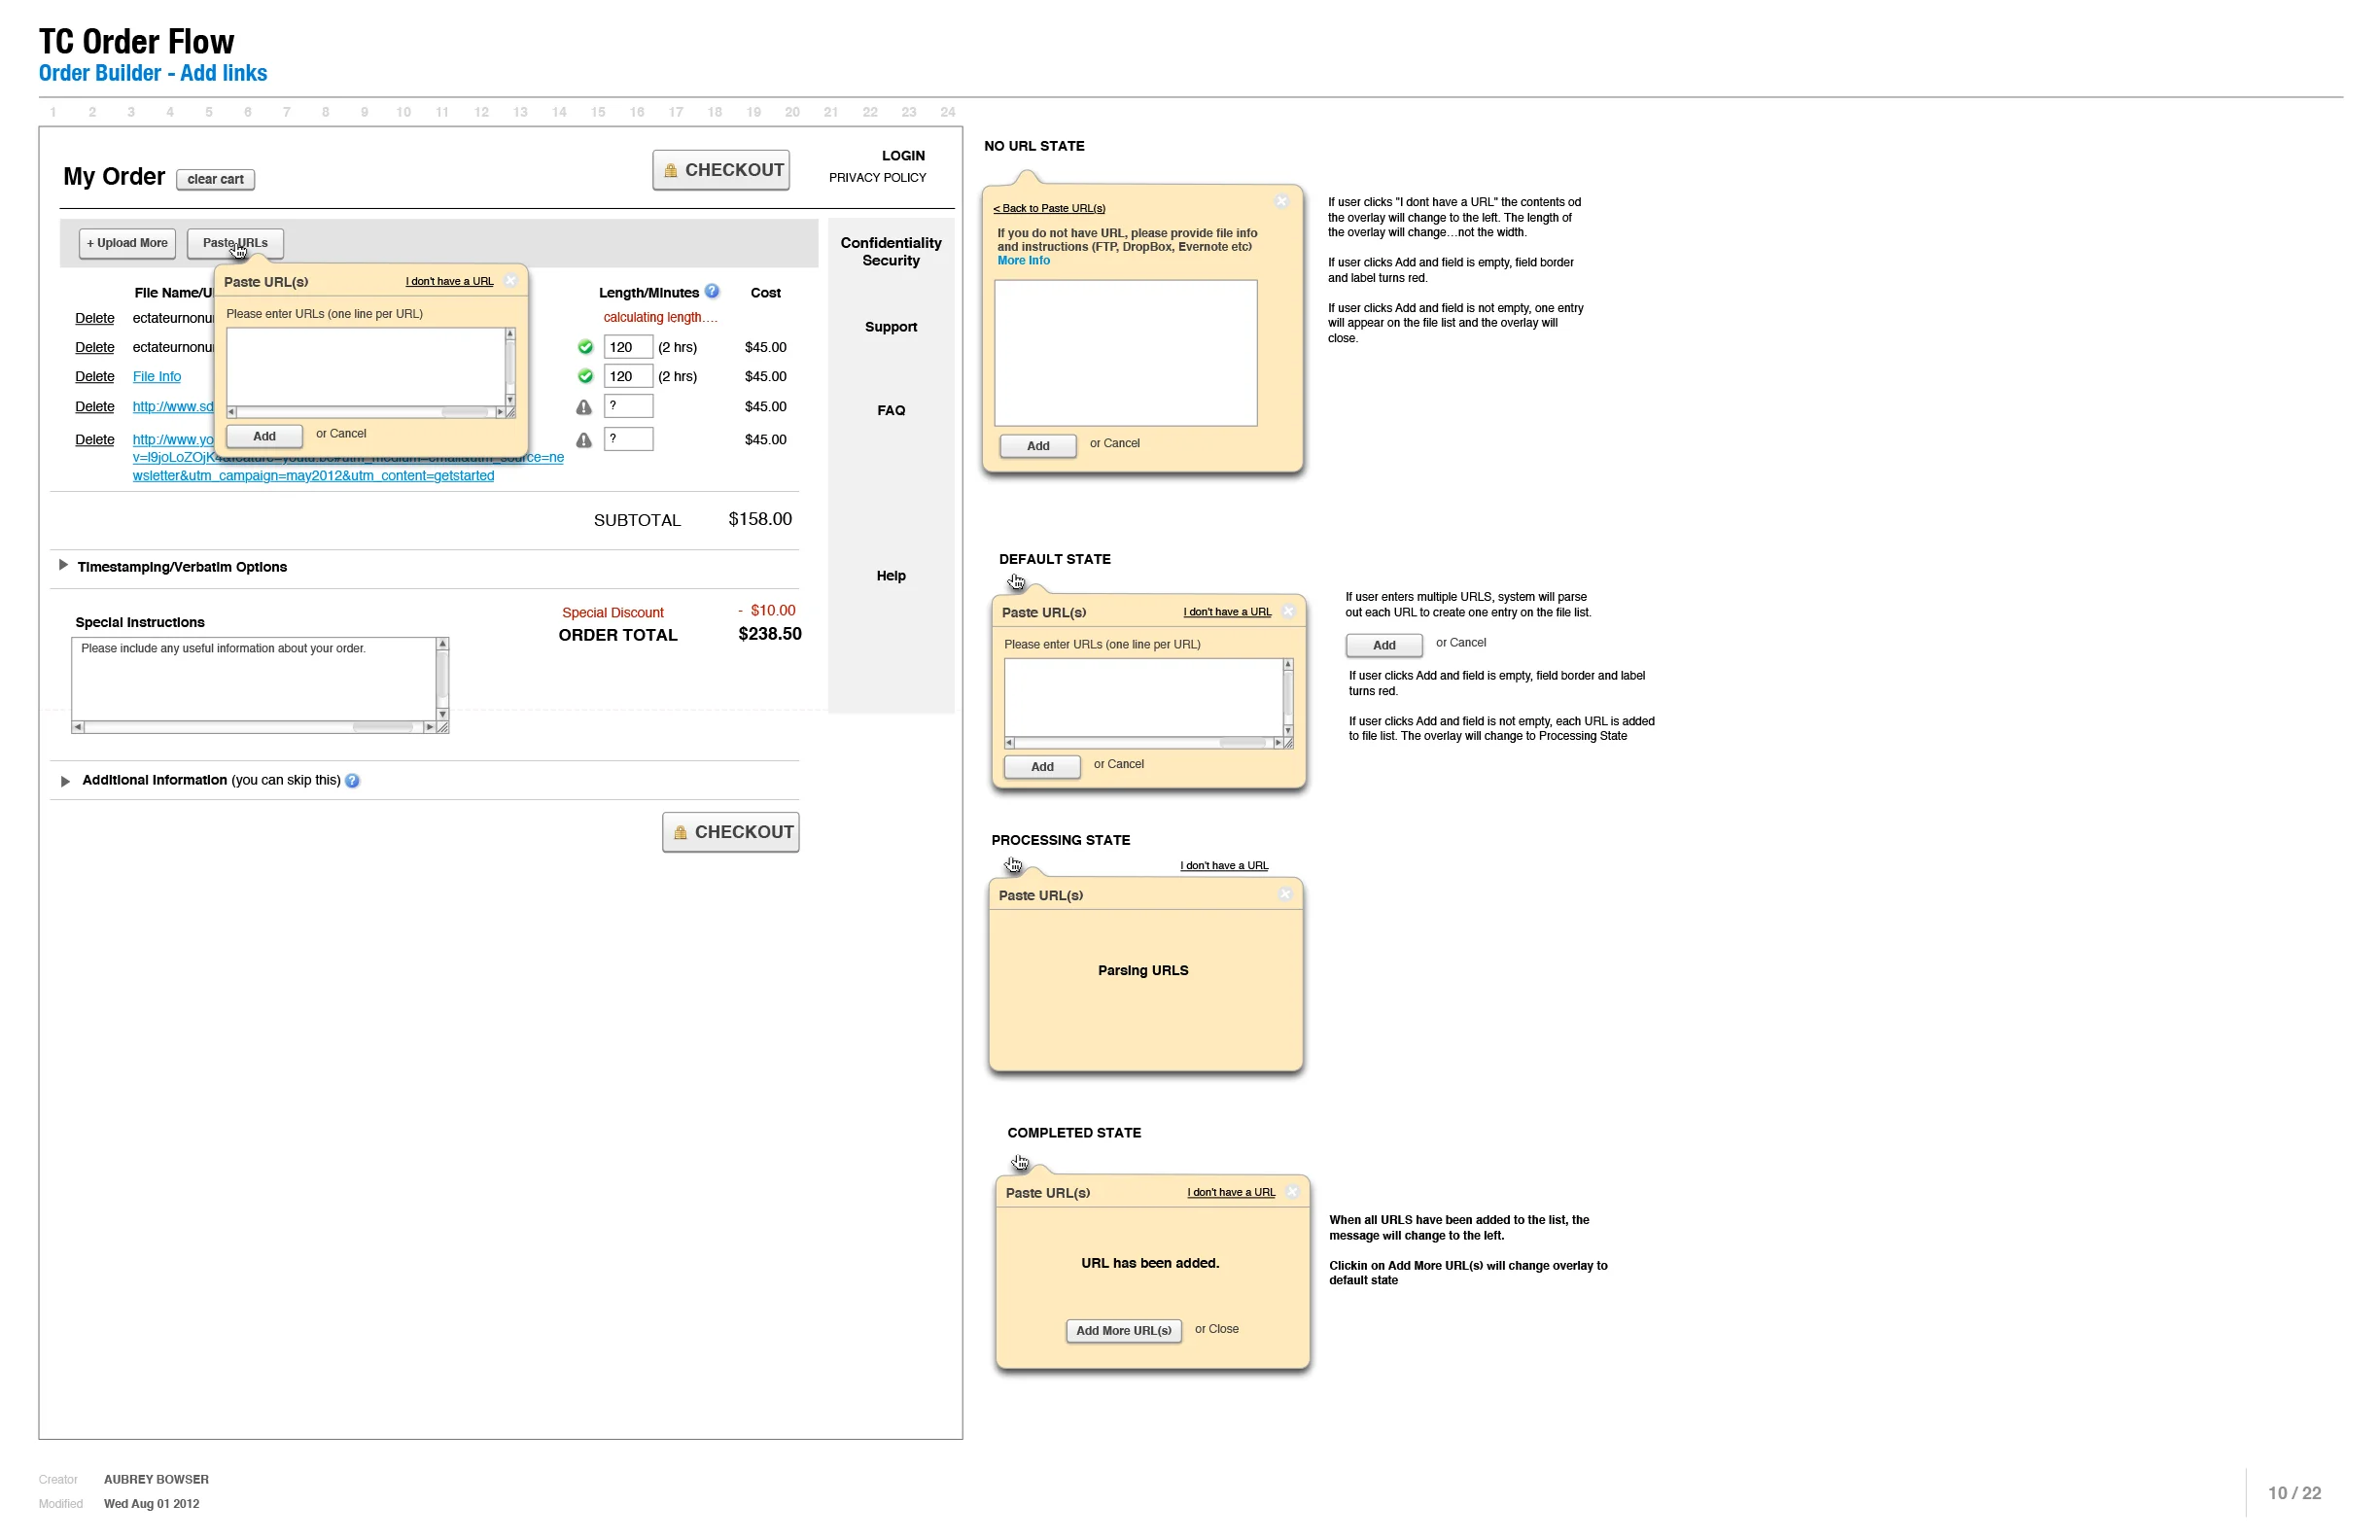Click the help icon beside Length/Minutes
The image size is (2380, 1540).
coord(713,291)
